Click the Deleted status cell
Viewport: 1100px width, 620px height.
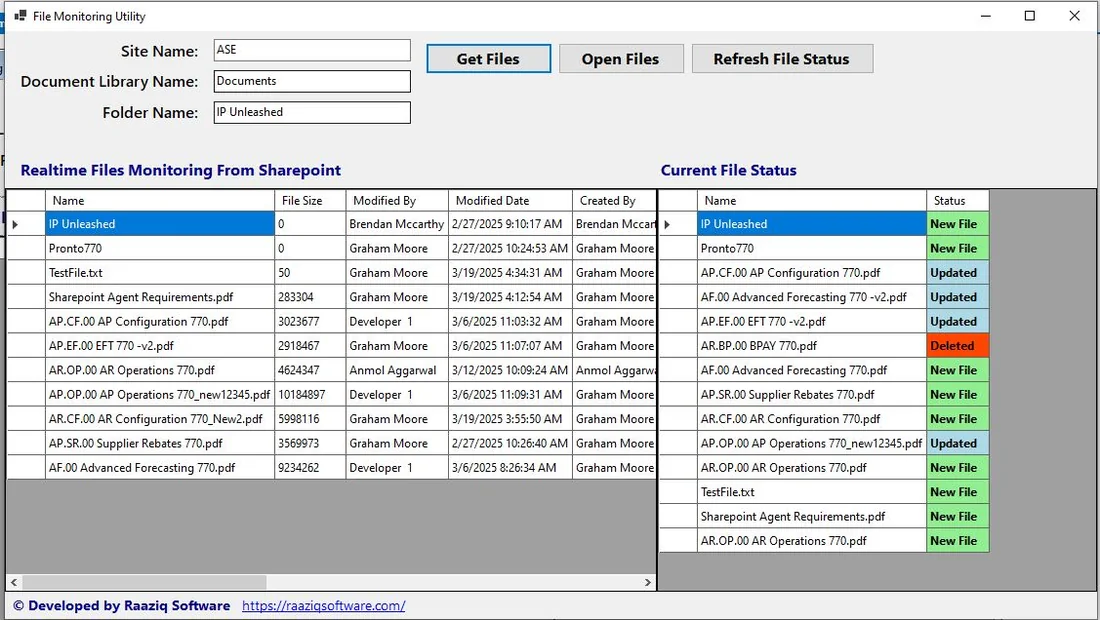958,346
